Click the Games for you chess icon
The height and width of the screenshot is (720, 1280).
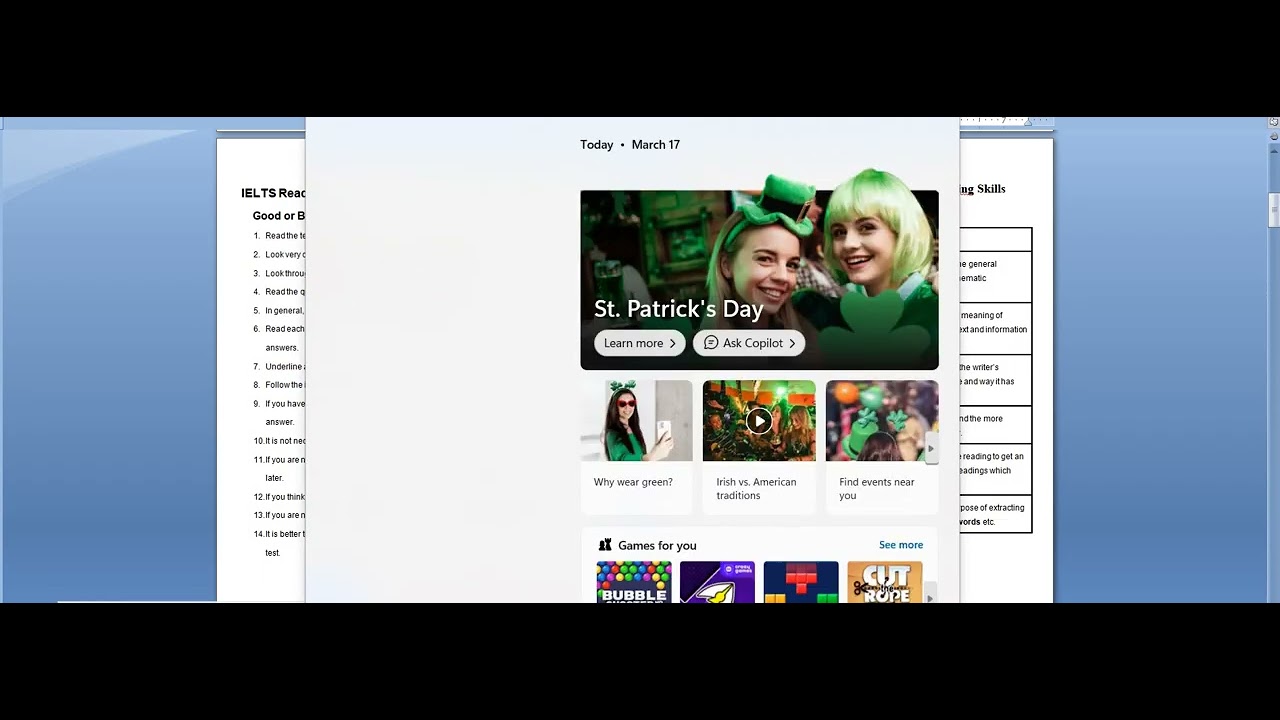(605, 545)
